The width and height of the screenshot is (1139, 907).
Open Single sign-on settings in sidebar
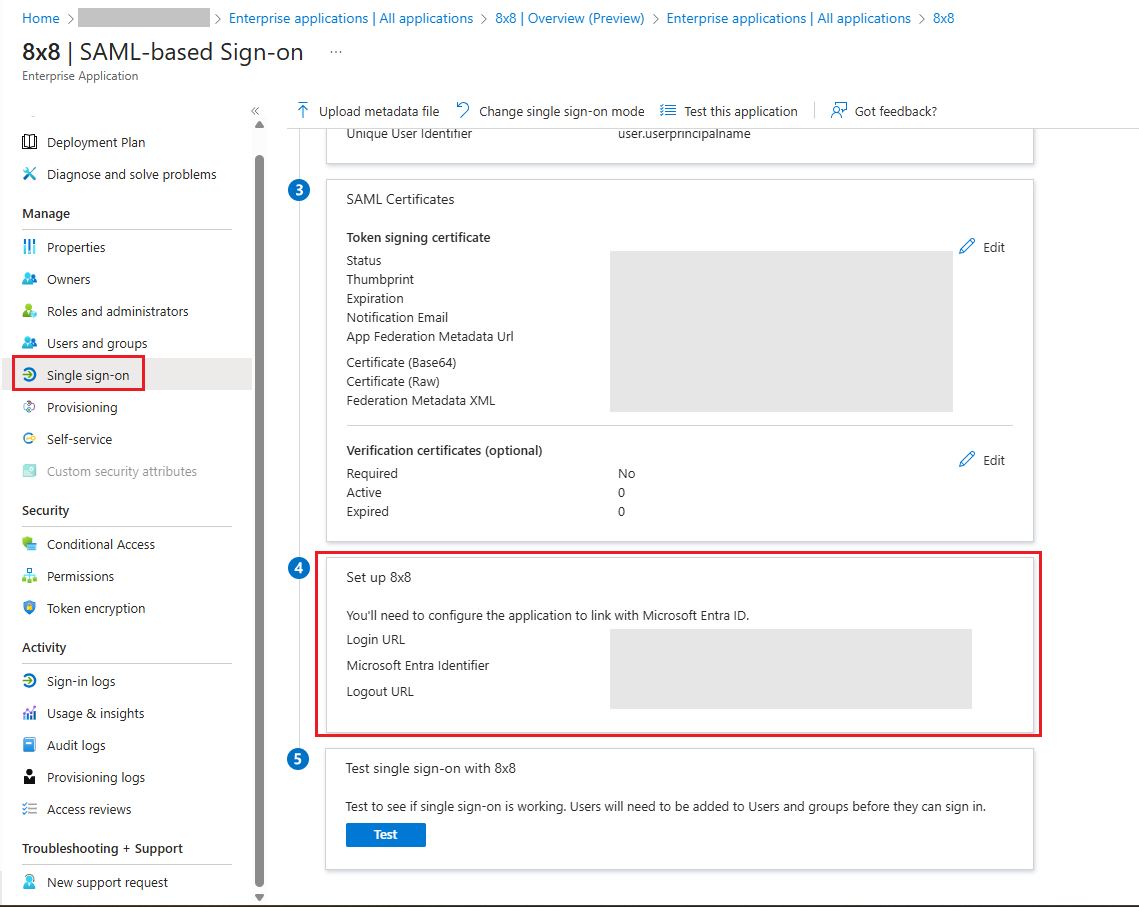[x=88, y=373]
